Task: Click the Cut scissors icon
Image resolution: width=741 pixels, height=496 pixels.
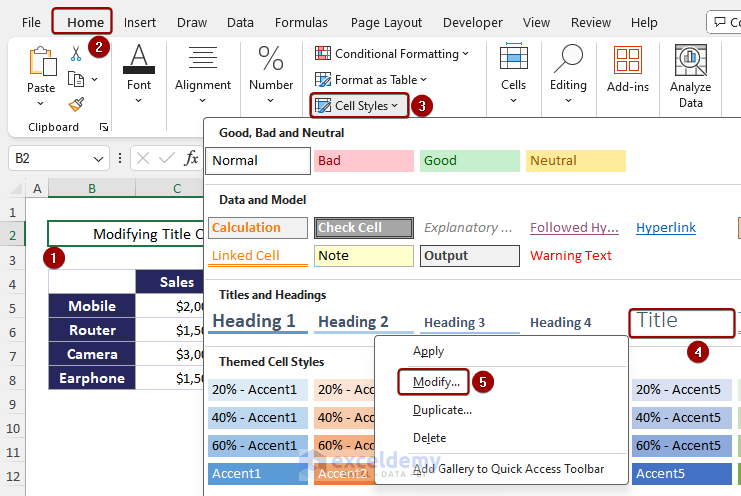Action: [76, 53]
